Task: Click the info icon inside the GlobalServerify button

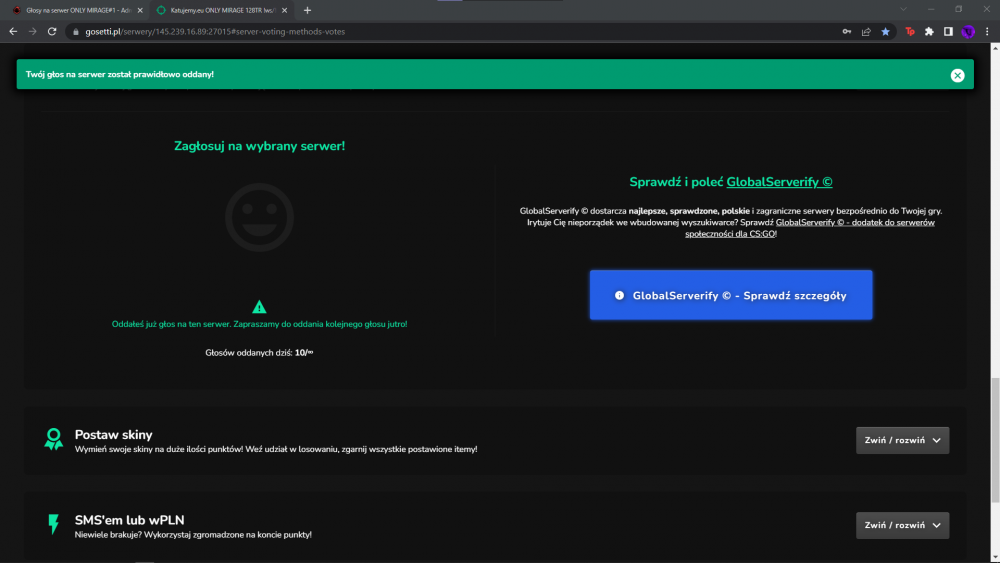Action: (x=619, y=295)
